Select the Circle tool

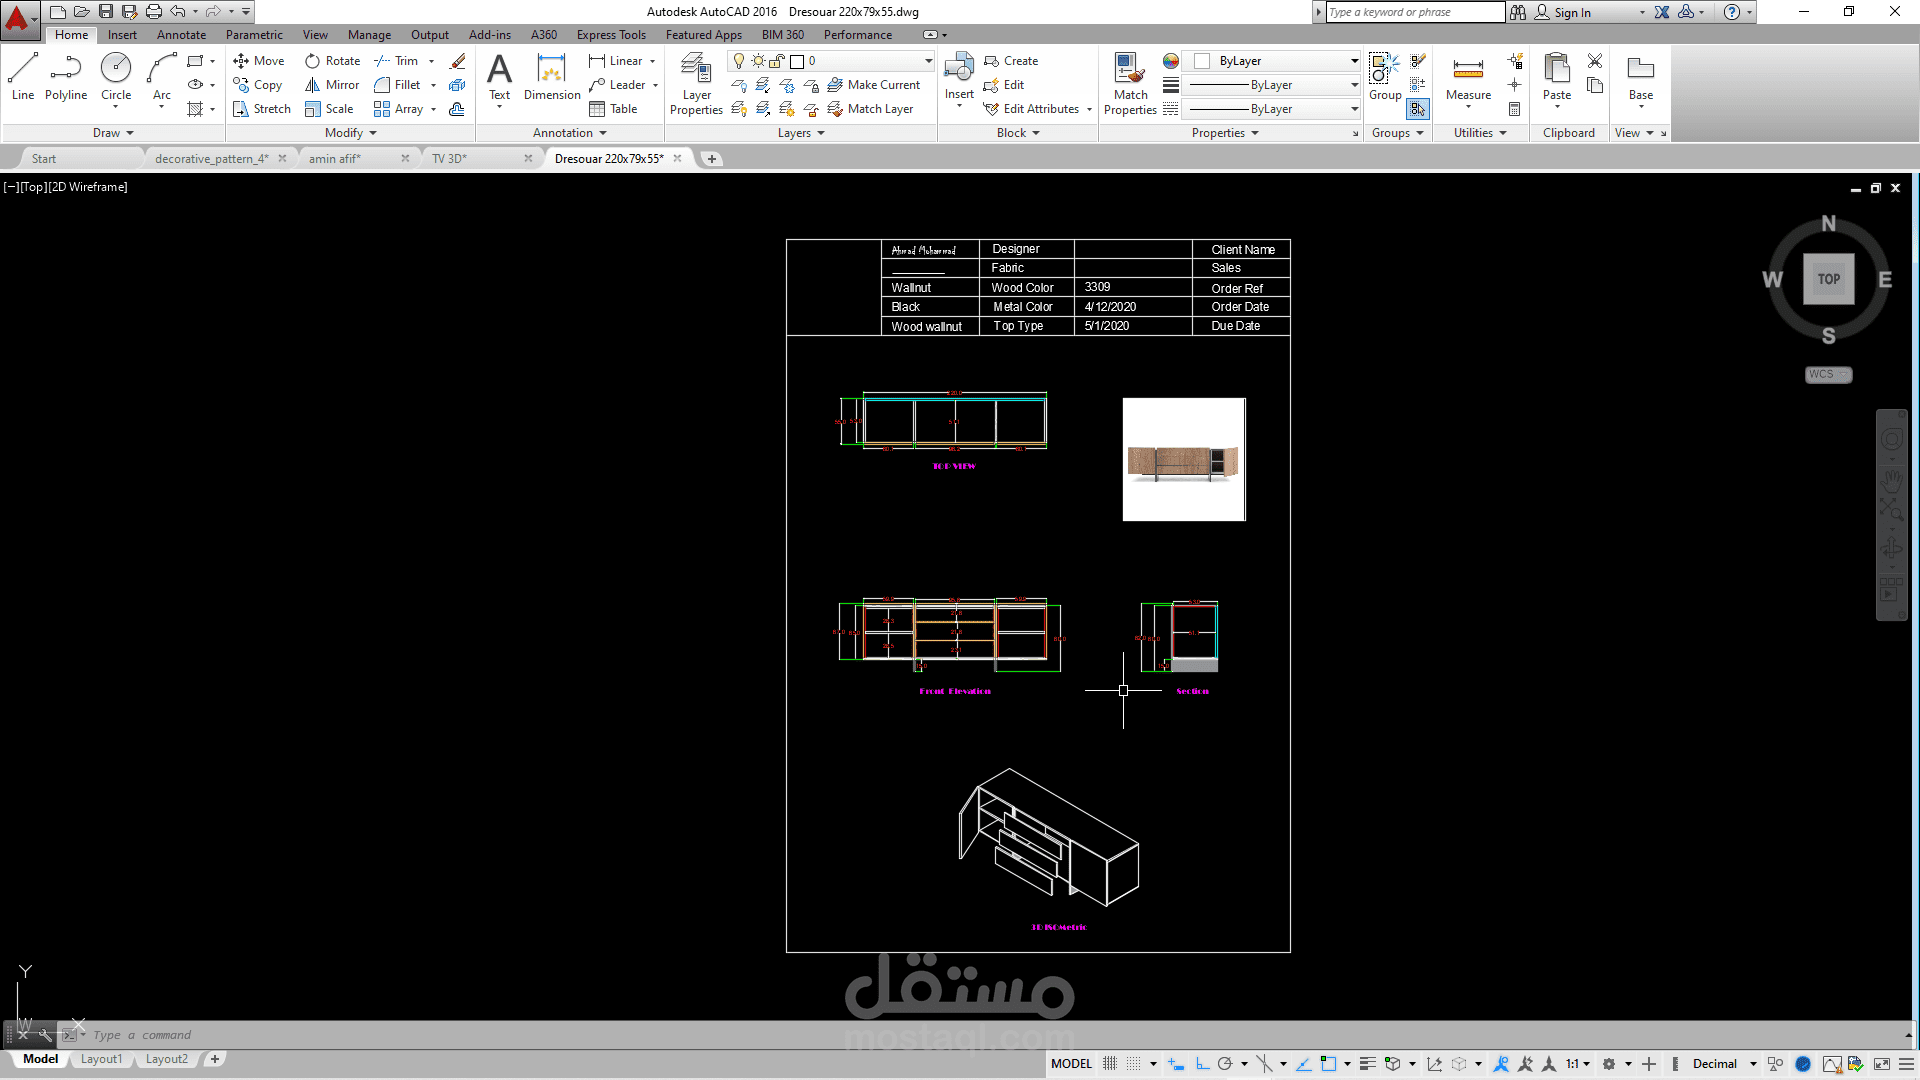click(x=116, y=77)
